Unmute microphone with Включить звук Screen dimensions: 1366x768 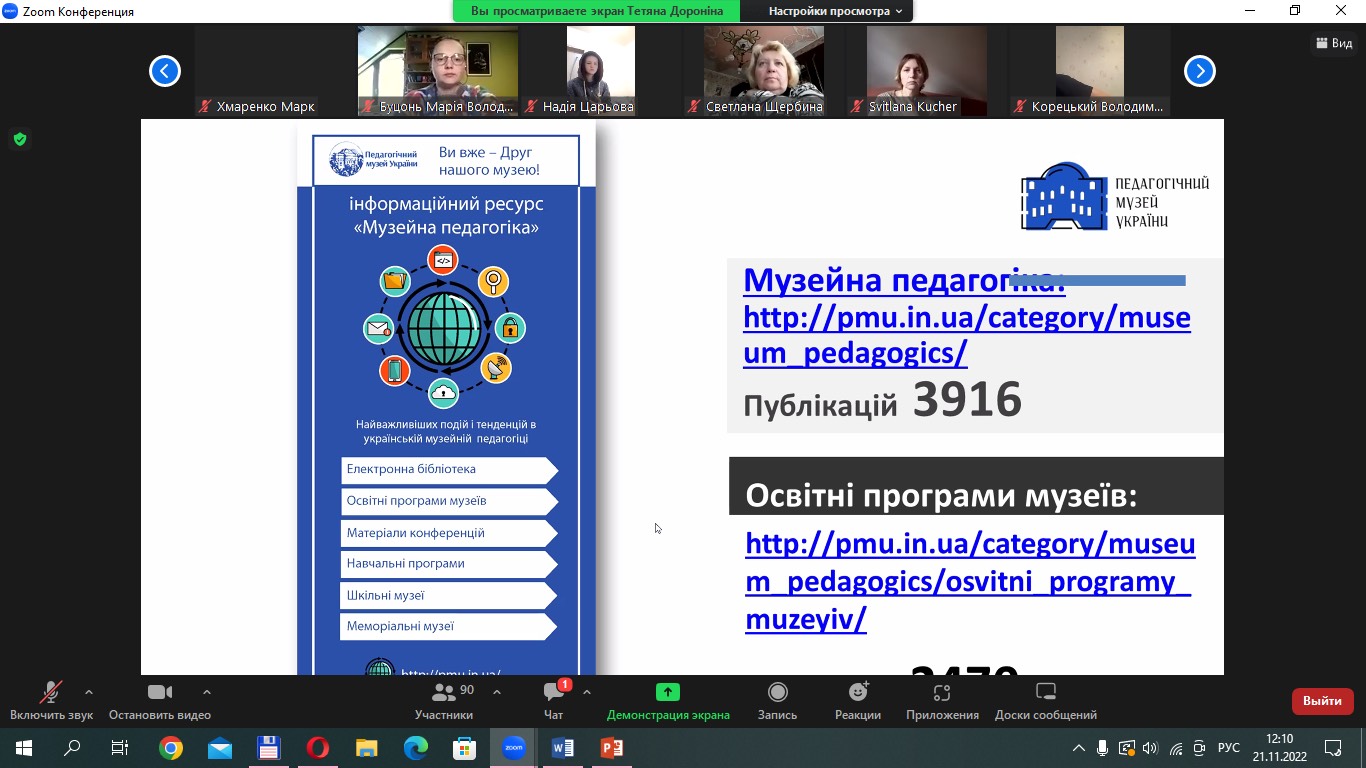[x=50, y=700]
